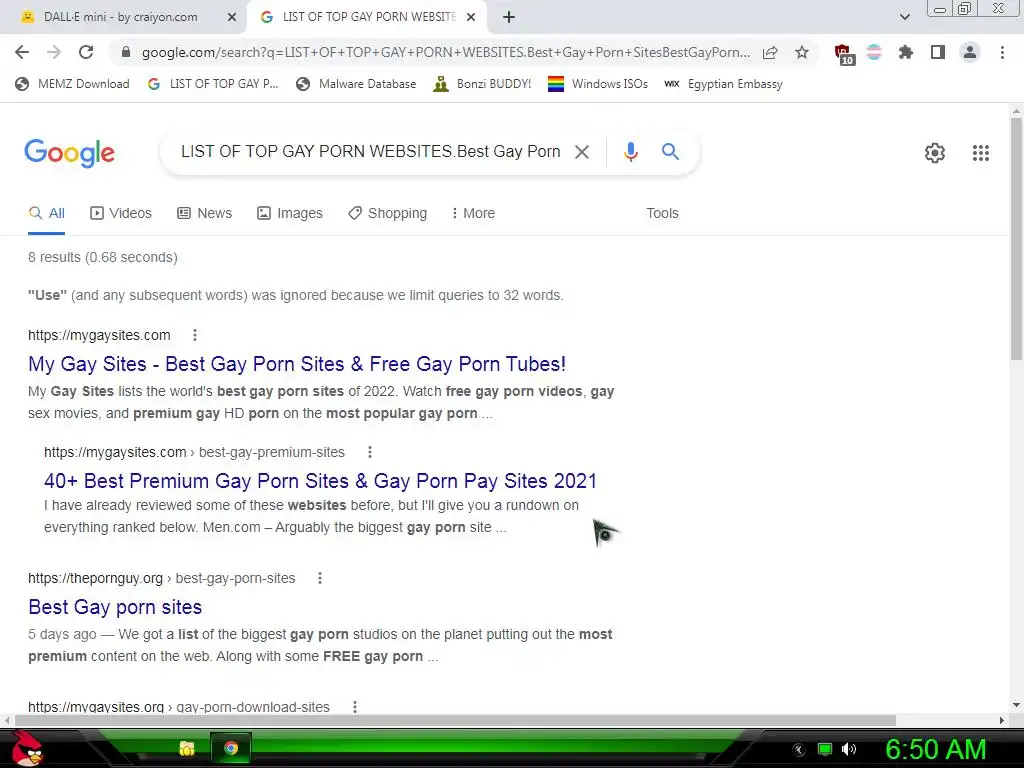Click the vertical page scrollbar thumb

coord(1016,238)
